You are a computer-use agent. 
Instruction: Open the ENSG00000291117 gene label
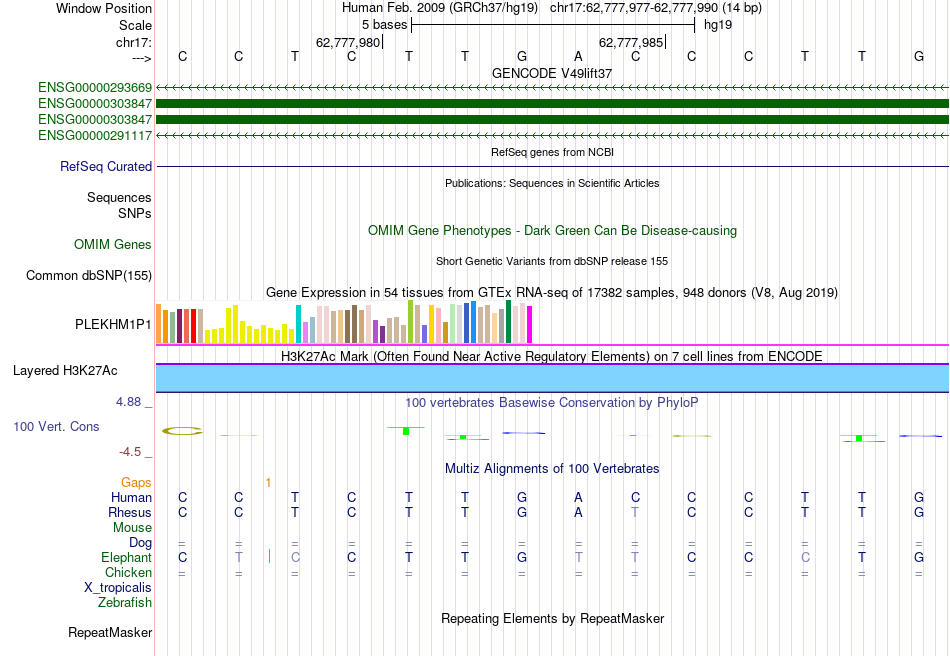point(95,136)
